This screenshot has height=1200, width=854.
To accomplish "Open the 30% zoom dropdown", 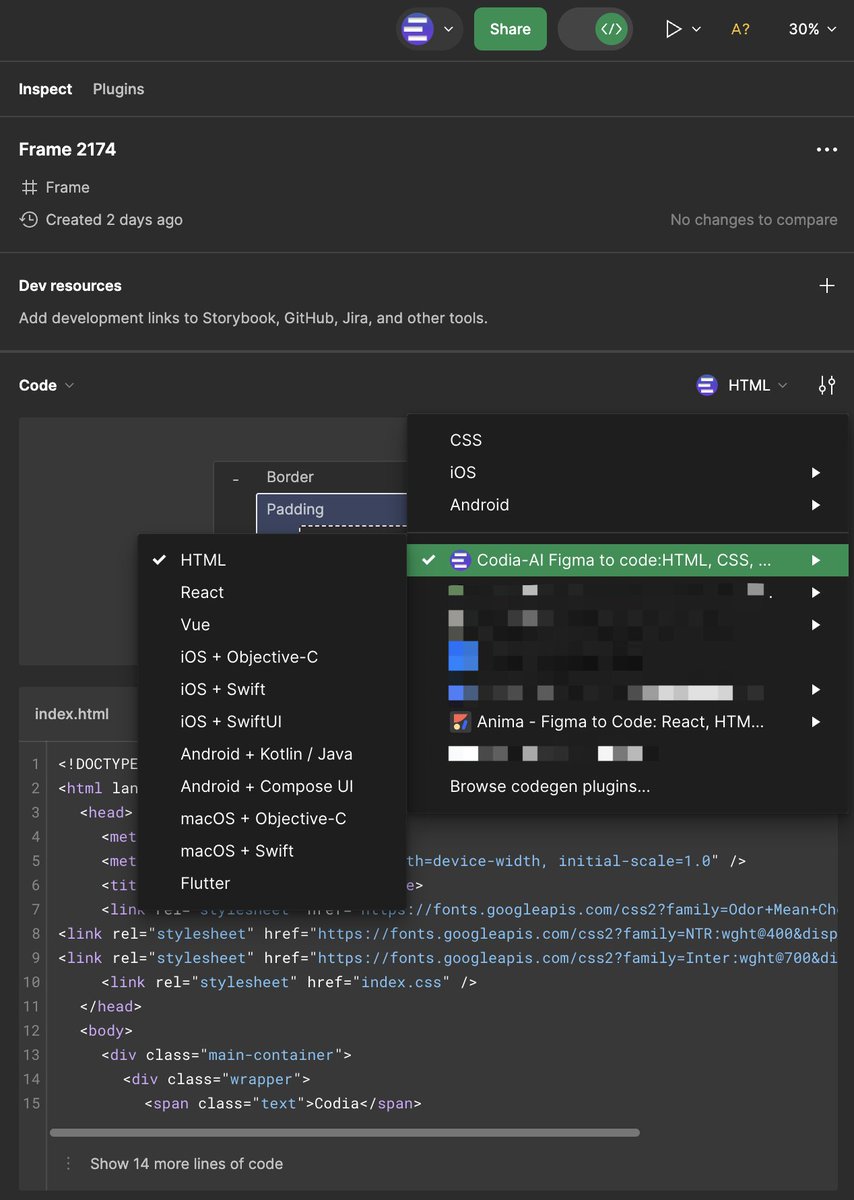I will click(x=812, y=29).
